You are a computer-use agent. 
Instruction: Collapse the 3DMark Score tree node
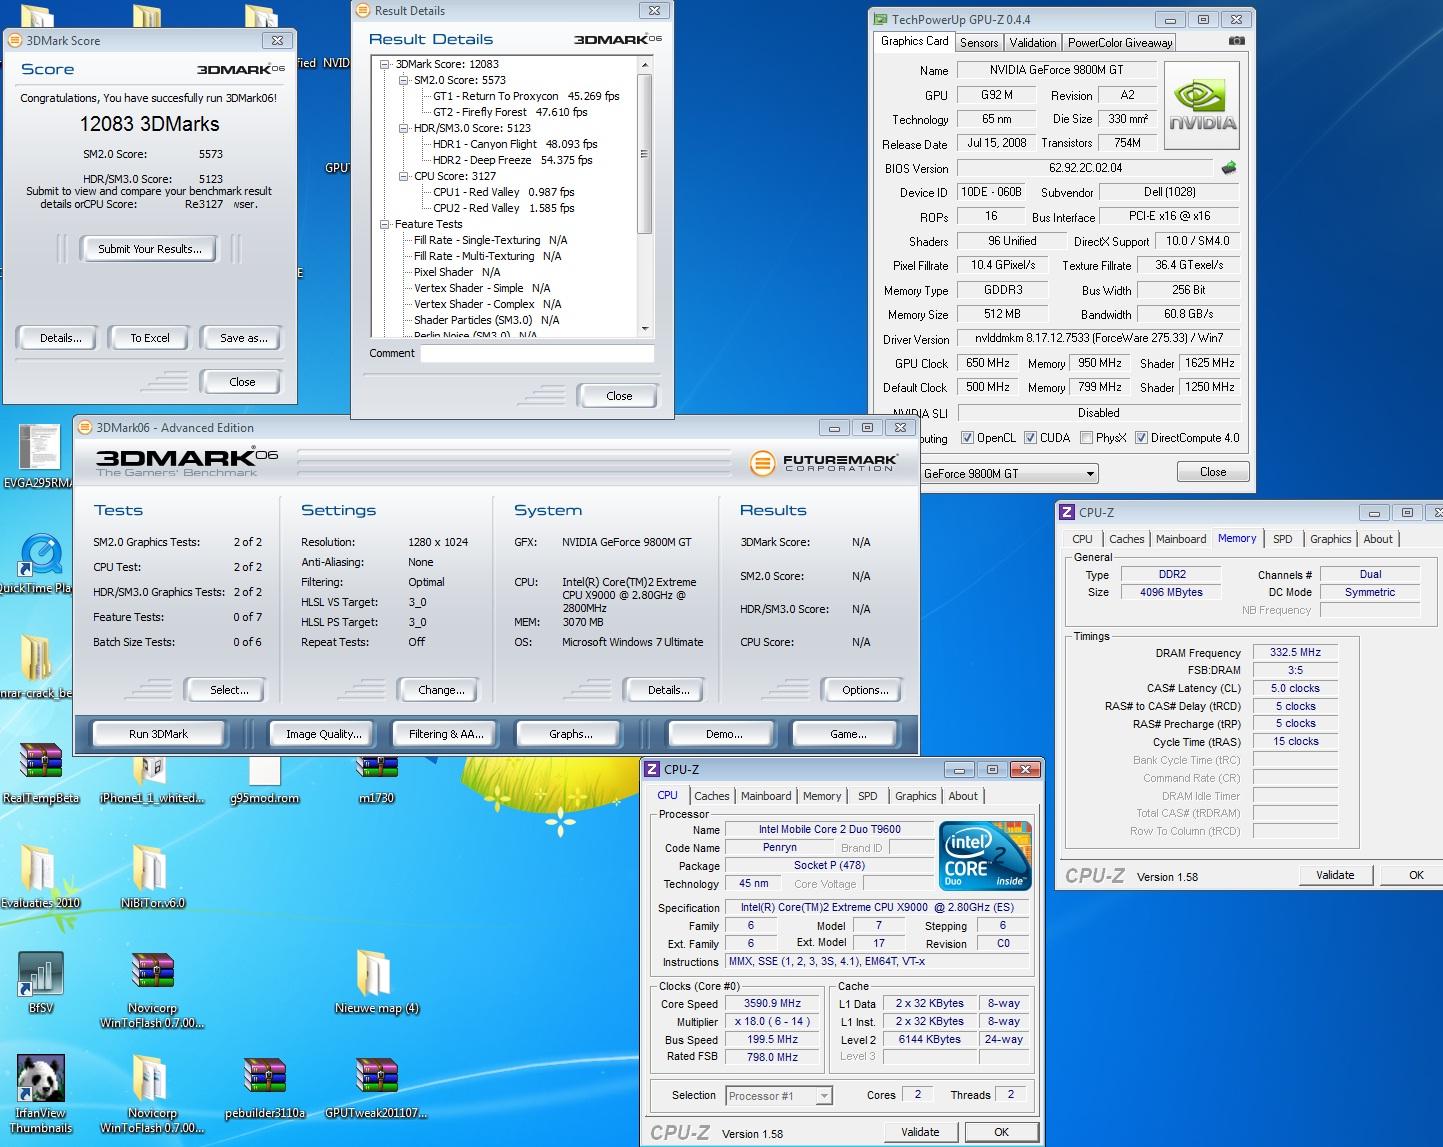coord(385,64)
